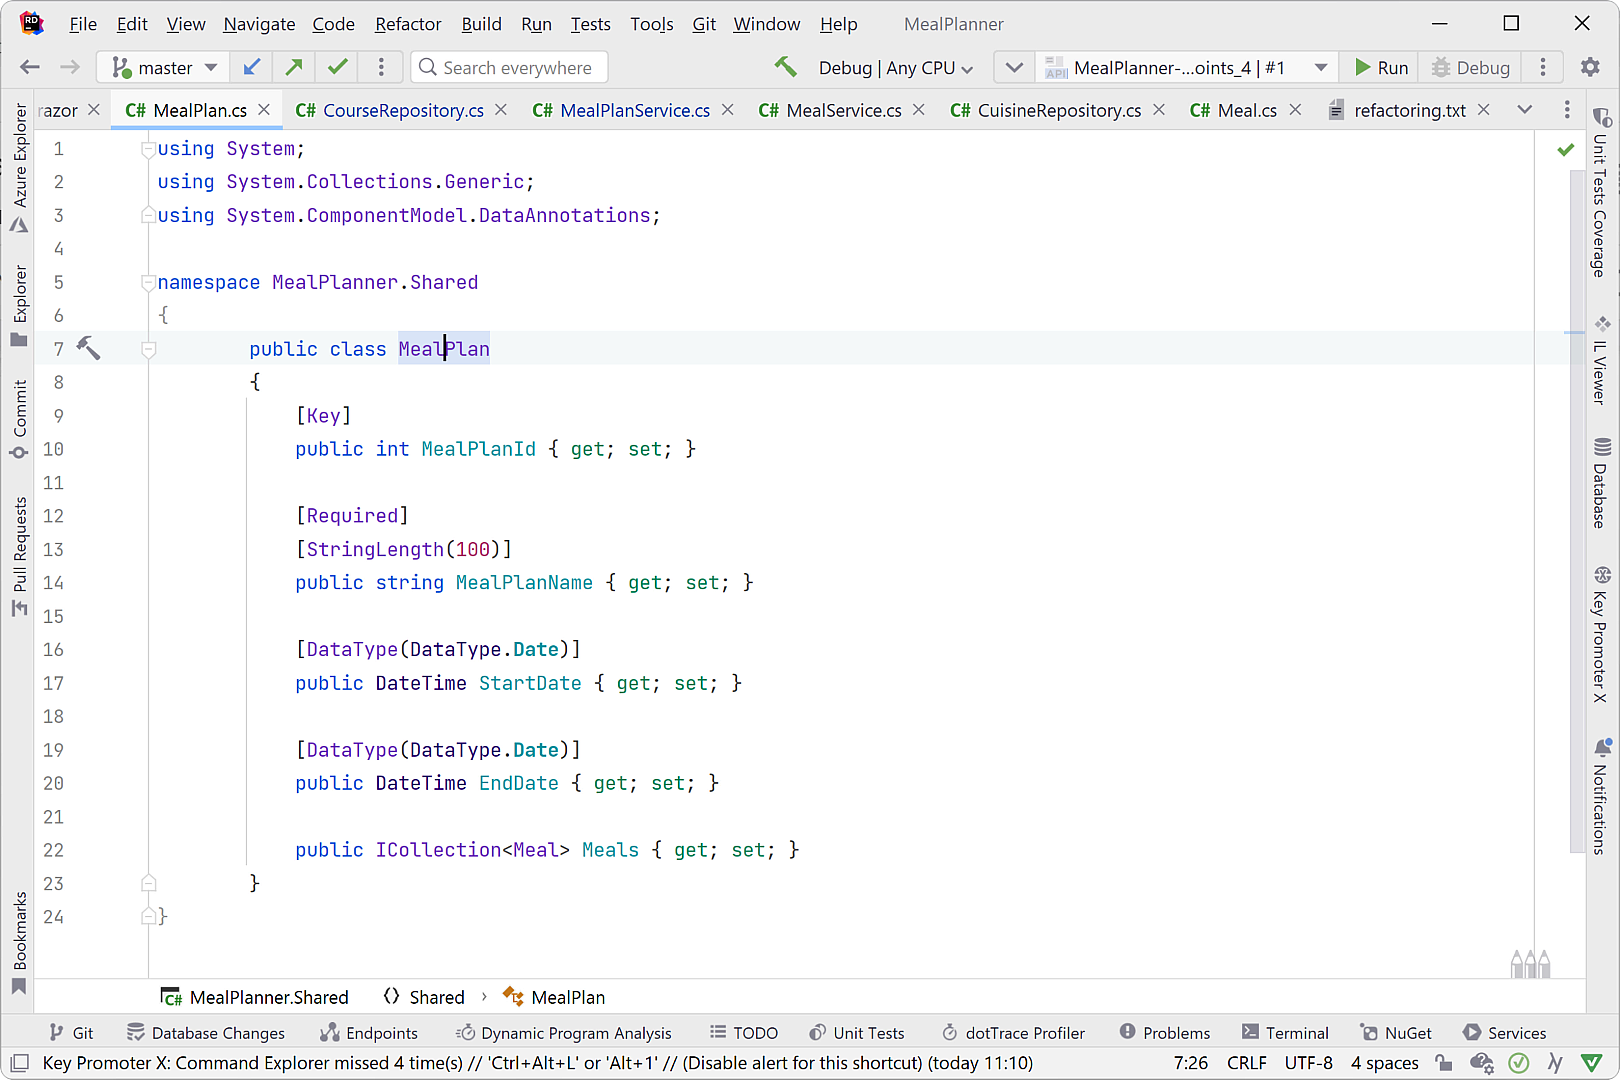
Task: Change 4 spaces indentation setting
Action: (x=1384, y=1062)
